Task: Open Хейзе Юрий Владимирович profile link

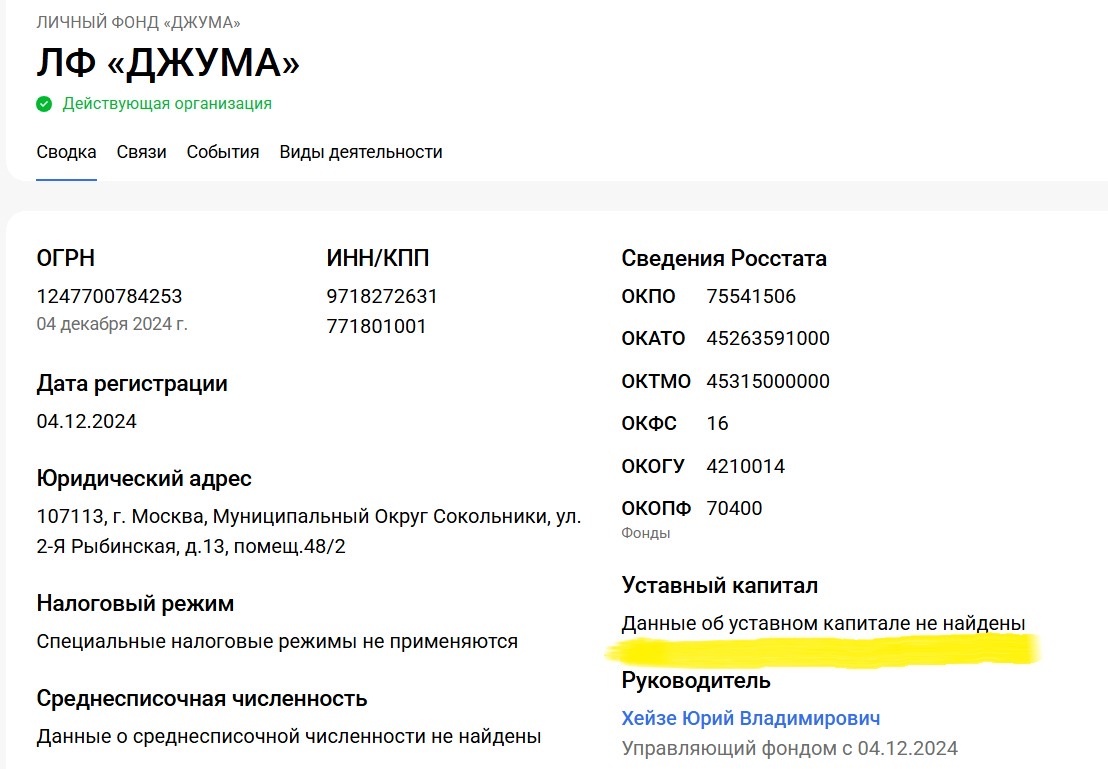Action: click(751, 718)
